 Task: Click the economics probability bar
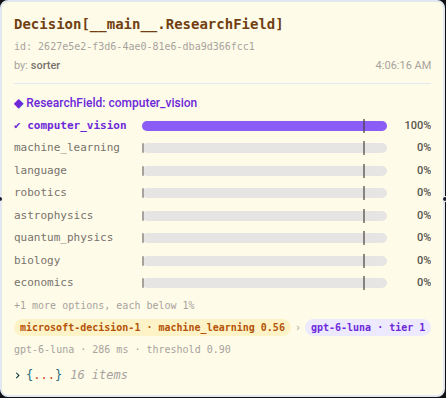coord(264,283)
